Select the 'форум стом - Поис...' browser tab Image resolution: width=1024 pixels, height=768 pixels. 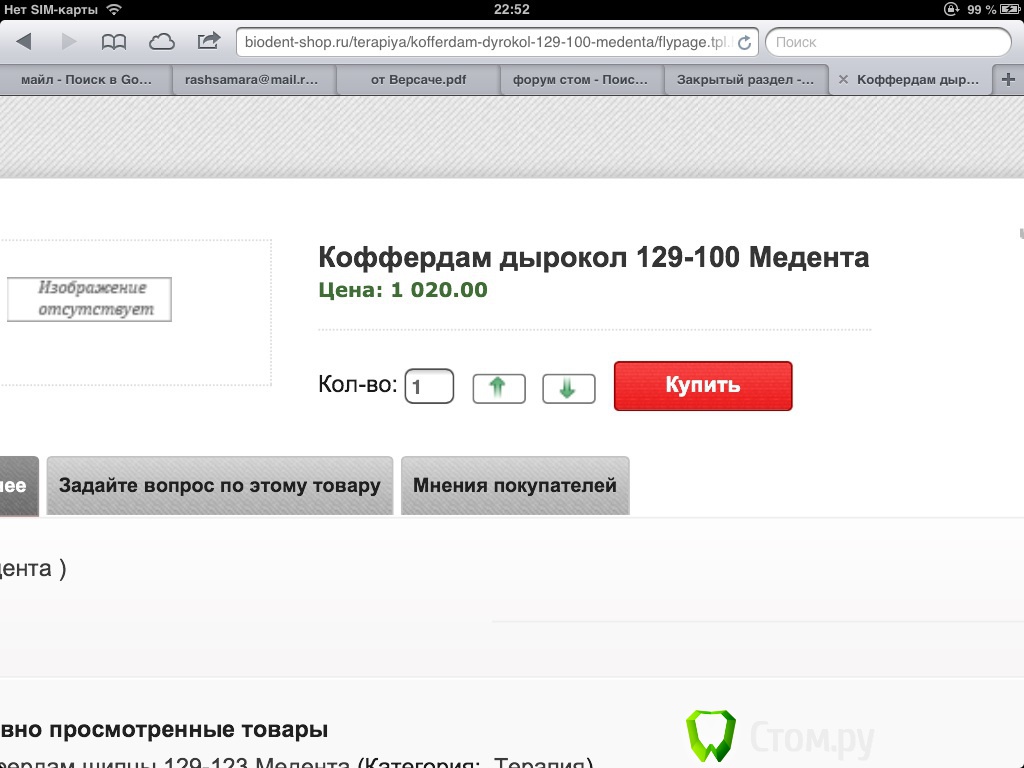[582, 80]
